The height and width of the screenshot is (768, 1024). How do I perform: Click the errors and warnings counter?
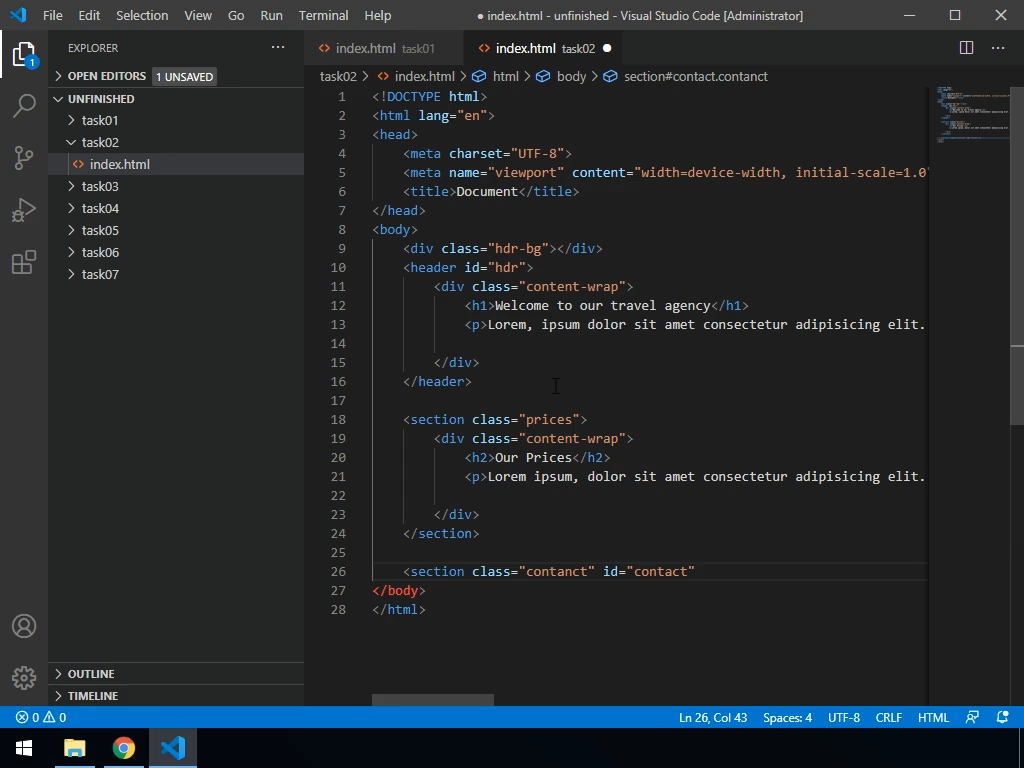tap(41, 717)
